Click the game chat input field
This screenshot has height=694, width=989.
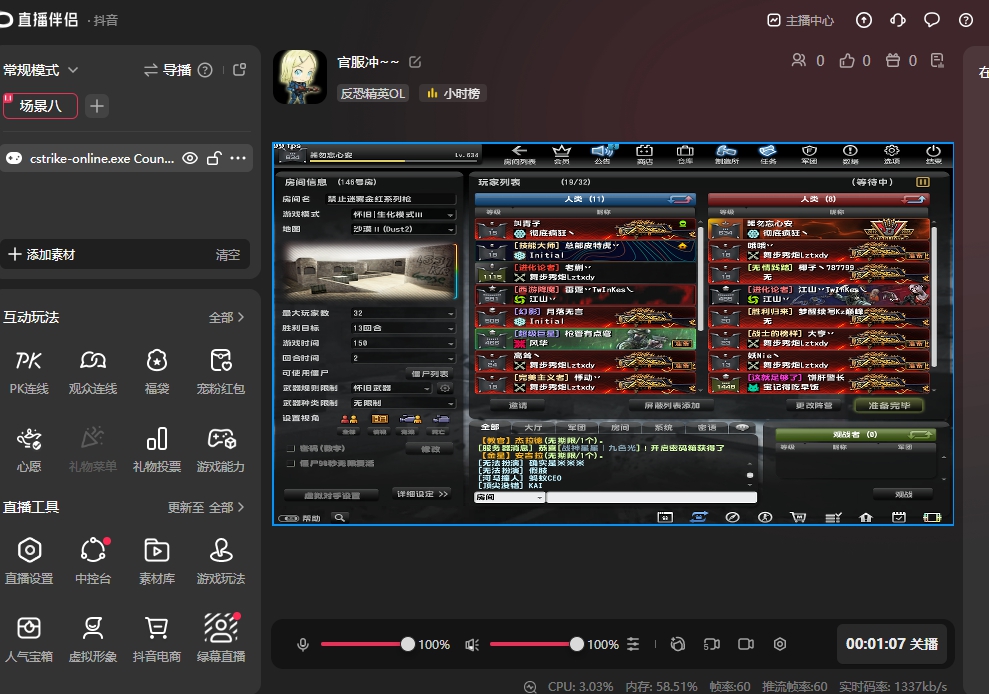651,498
